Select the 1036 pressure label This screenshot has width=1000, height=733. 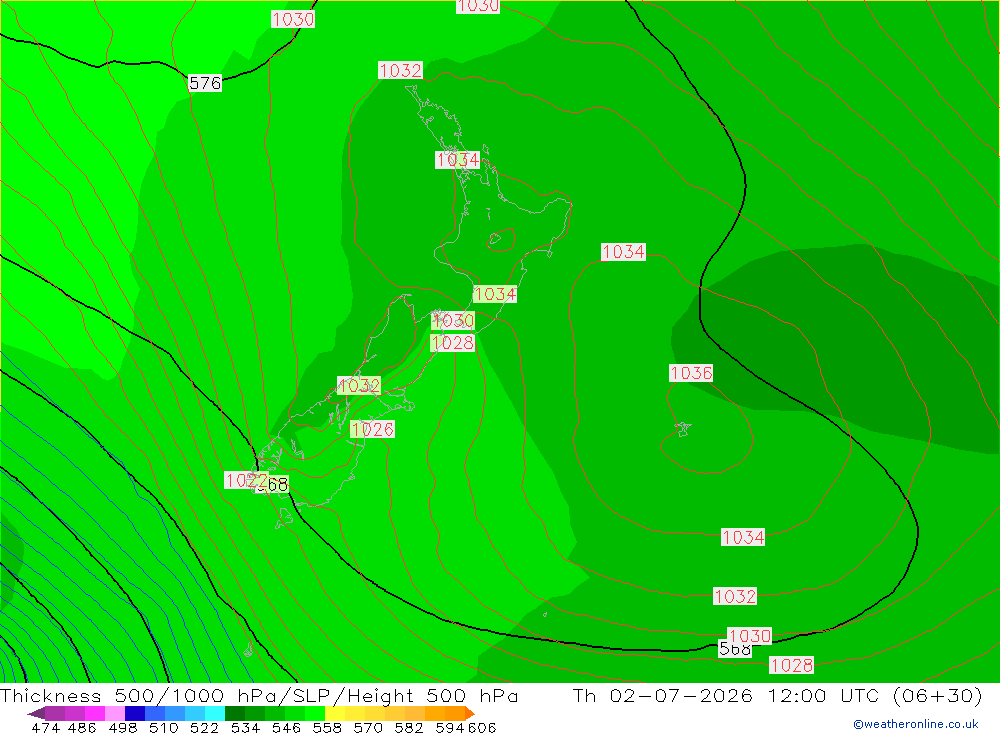coord(691,373)
